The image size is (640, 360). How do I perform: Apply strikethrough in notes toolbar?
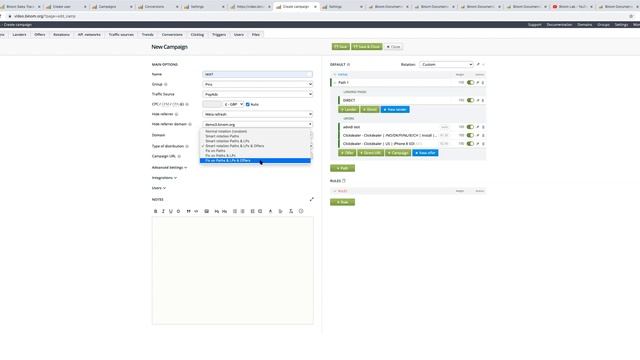[178, 211]
